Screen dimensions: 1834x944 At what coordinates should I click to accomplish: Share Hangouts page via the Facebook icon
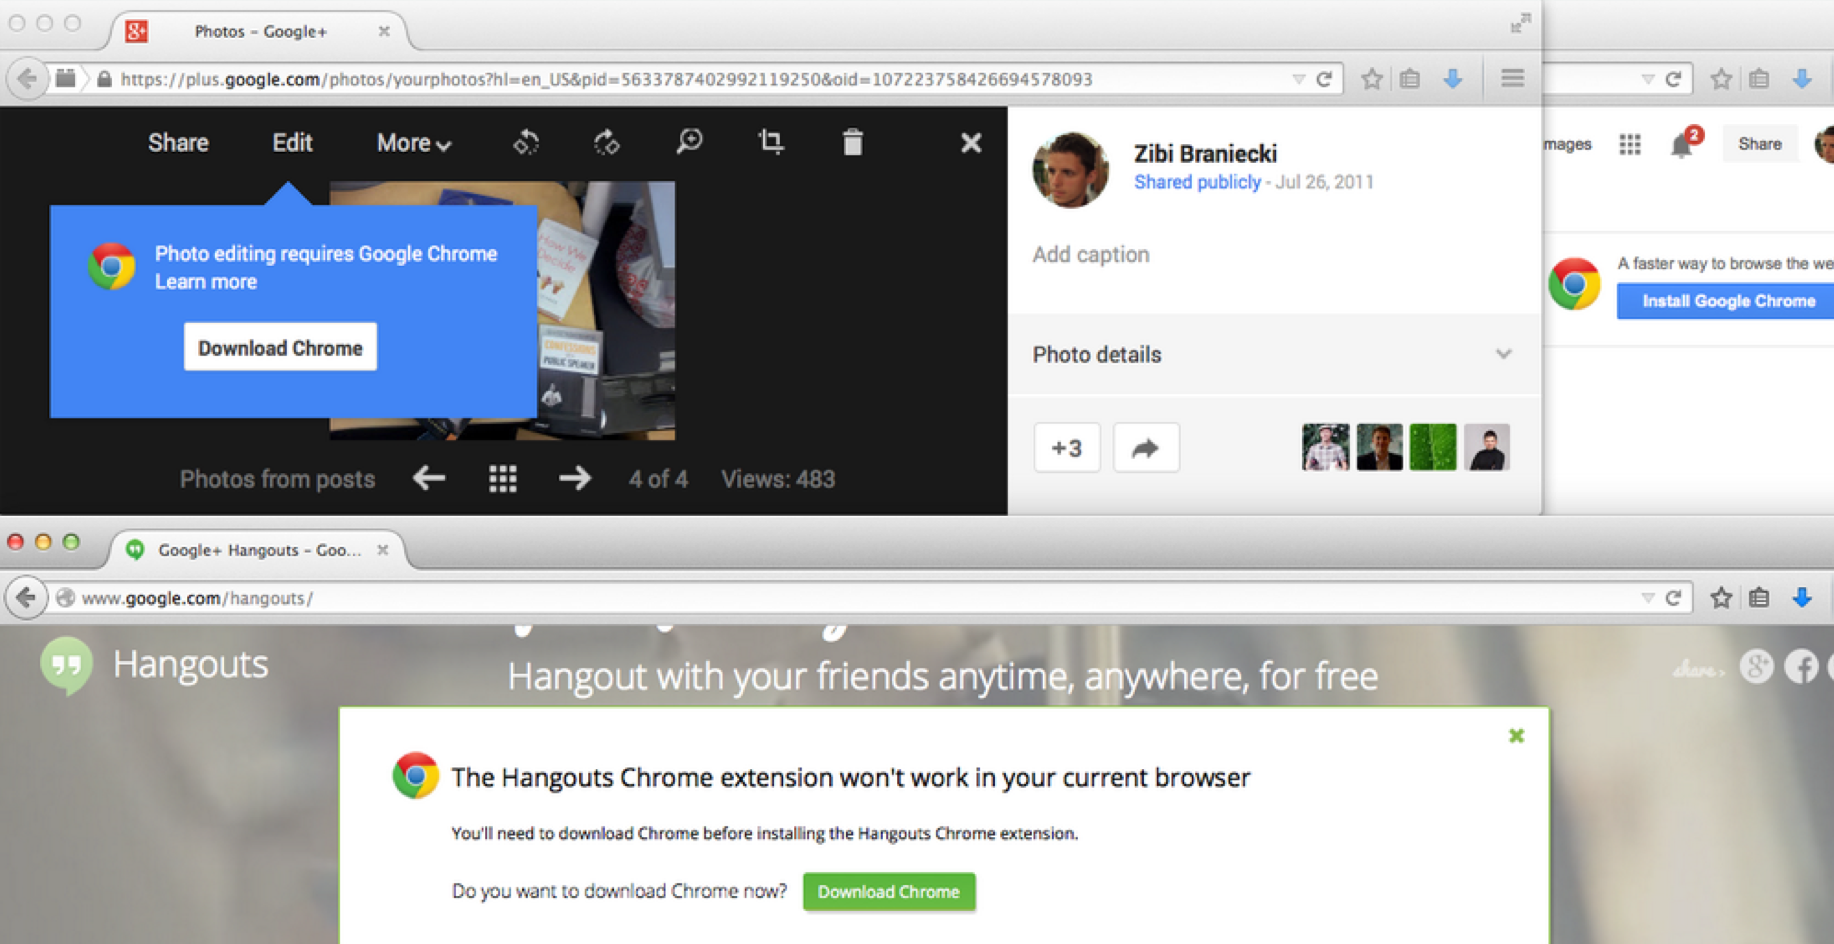pyautogui.click(x=1801, y=666)
